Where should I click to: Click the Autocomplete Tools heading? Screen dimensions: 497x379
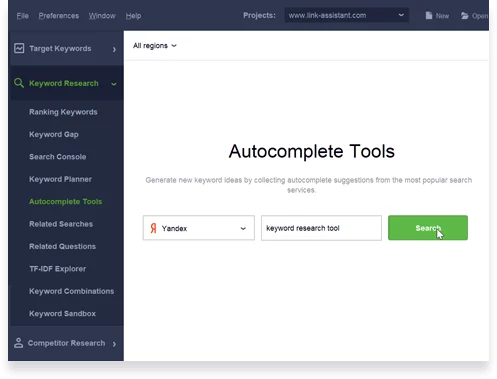tap(312, 151)
